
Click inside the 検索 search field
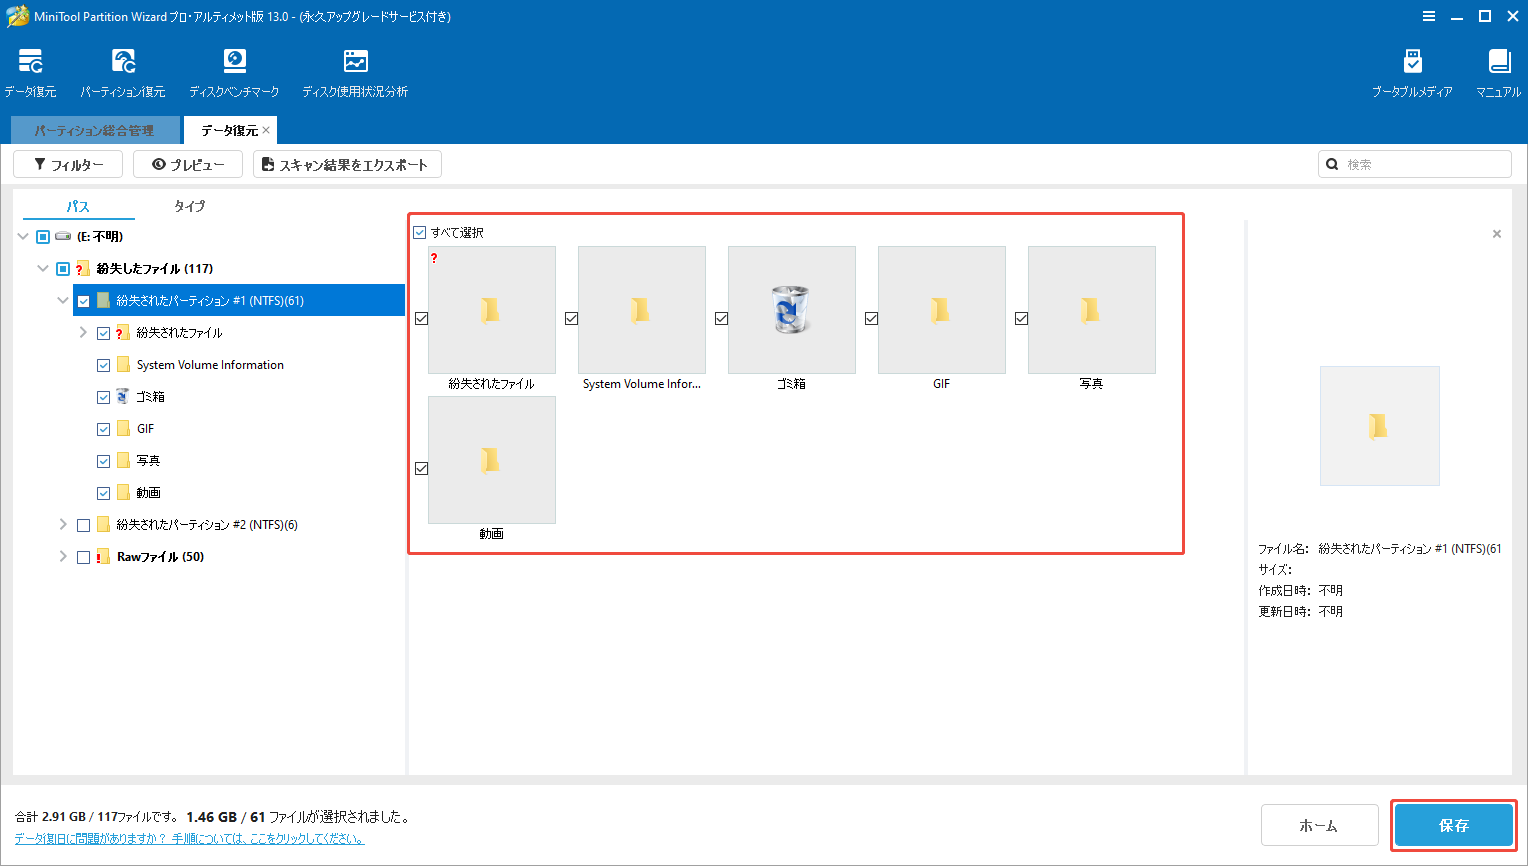tap(1414, 163)
